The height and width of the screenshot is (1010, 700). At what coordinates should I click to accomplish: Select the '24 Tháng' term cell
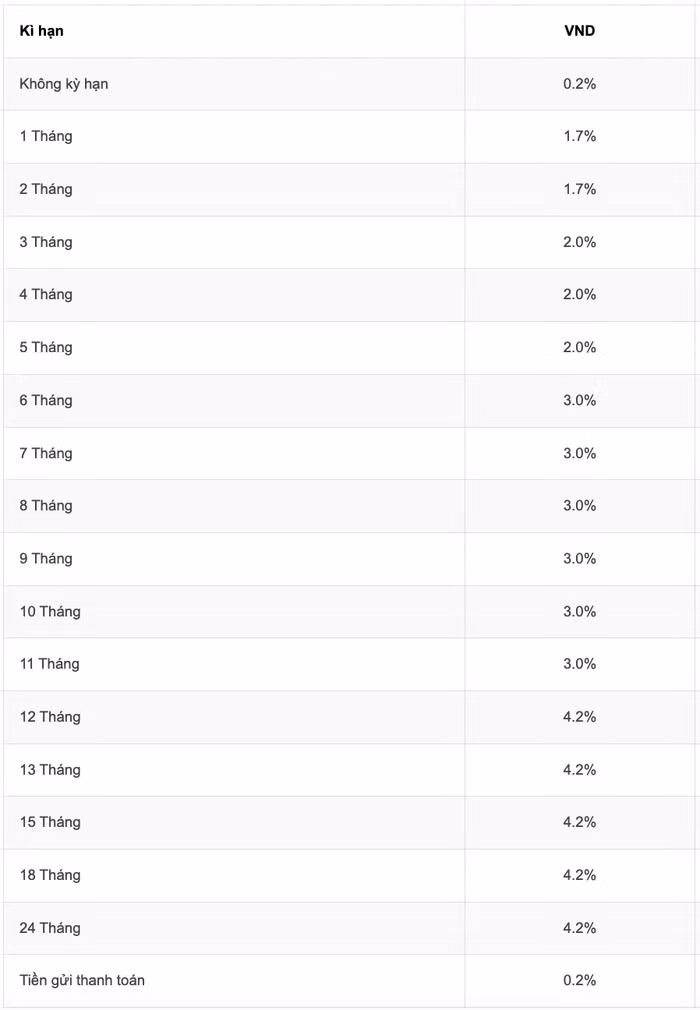(50, 928)
